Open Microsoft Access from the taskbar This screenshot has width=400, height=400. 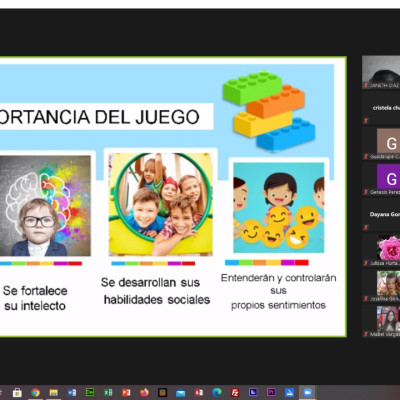[x=199, y=393]
